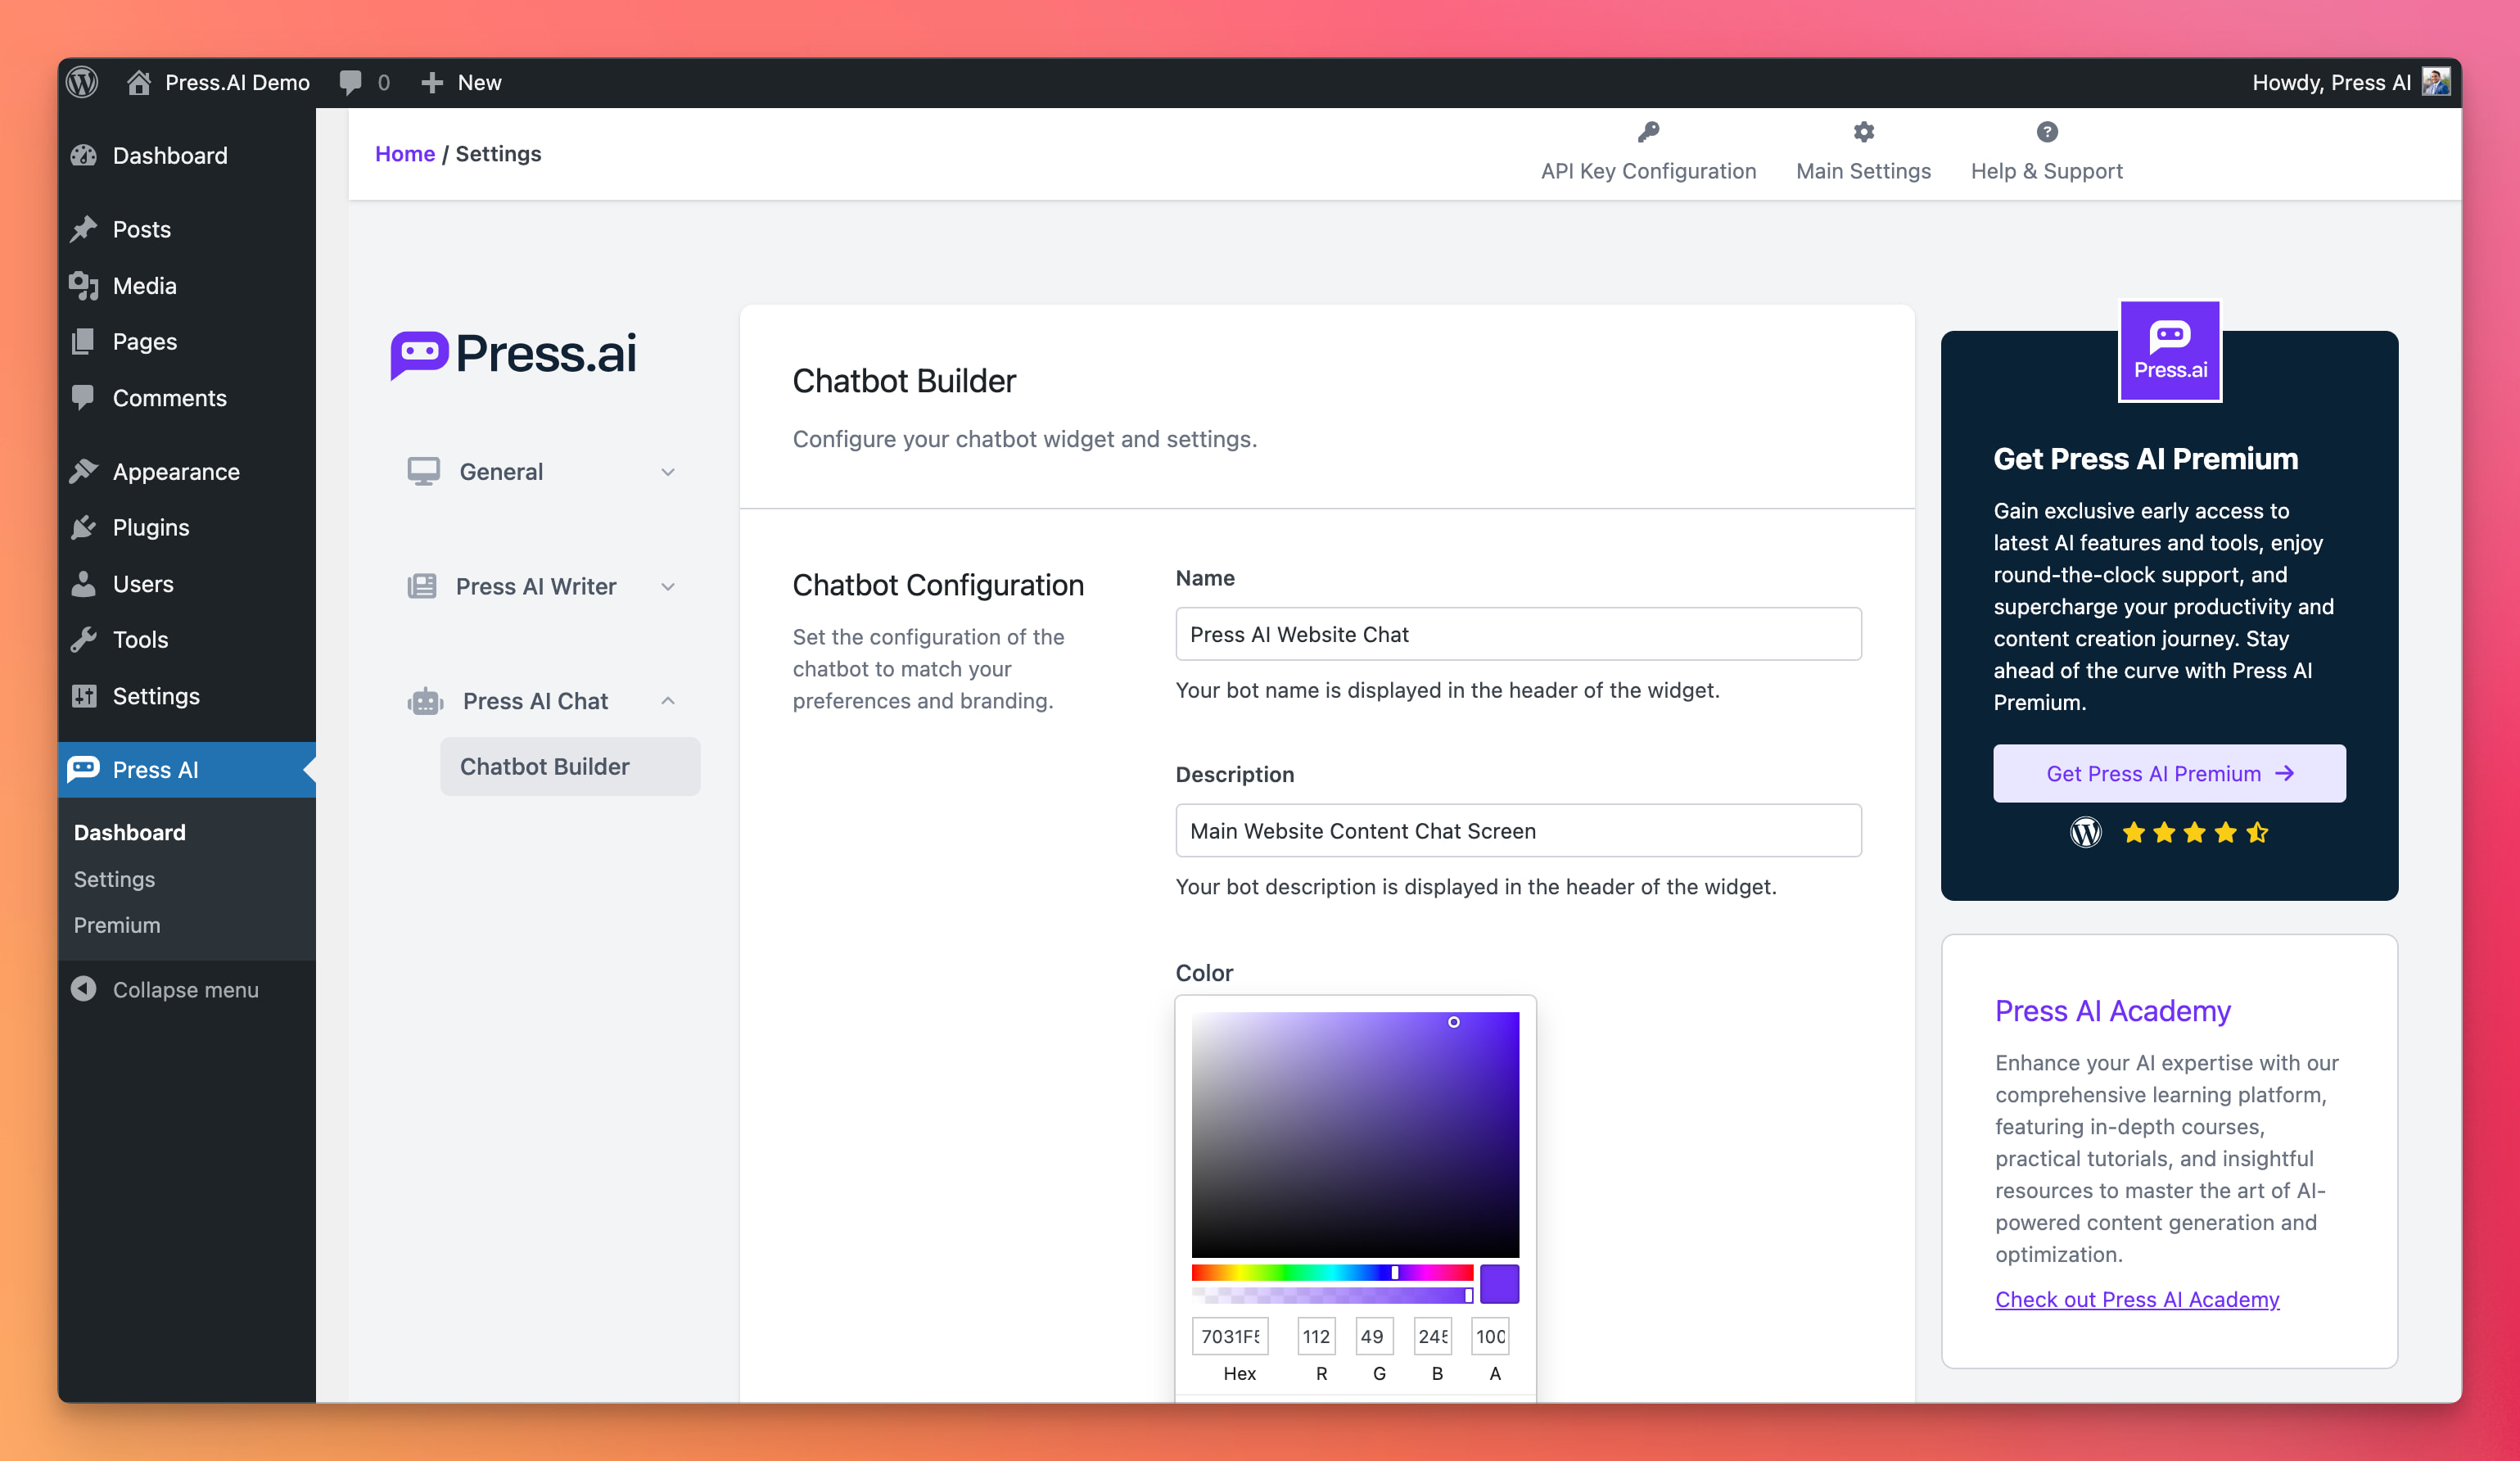Click the Chatbot Builder tree item

tap(544, 765)
